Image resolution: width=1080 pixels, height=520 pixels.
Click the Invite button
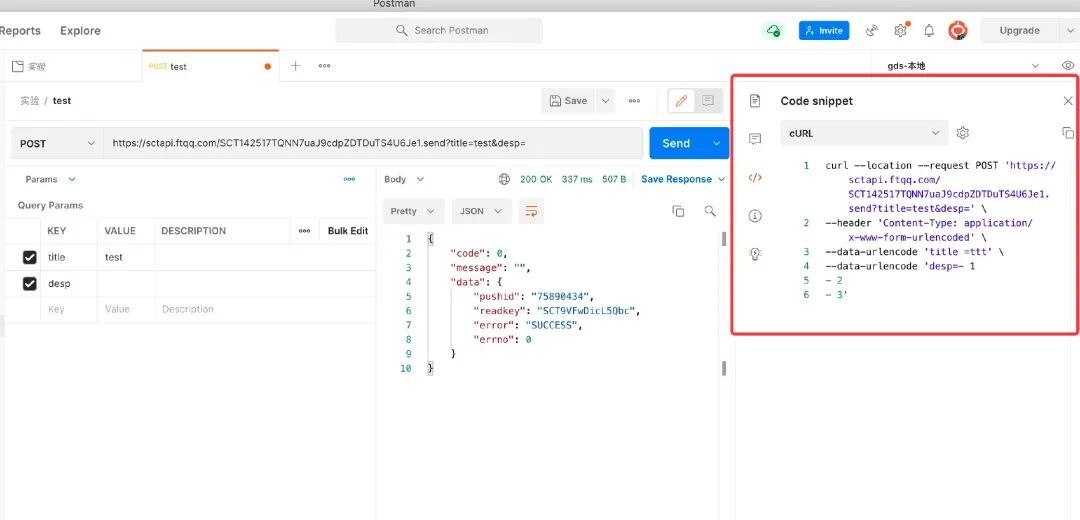[x=823, y=31]
